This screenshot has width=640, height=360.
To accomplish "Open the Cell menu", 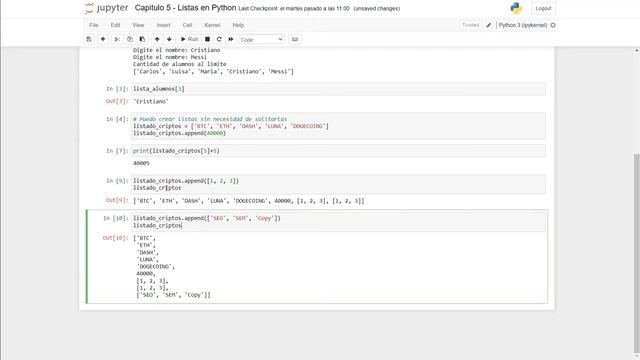I will point(187,25).
